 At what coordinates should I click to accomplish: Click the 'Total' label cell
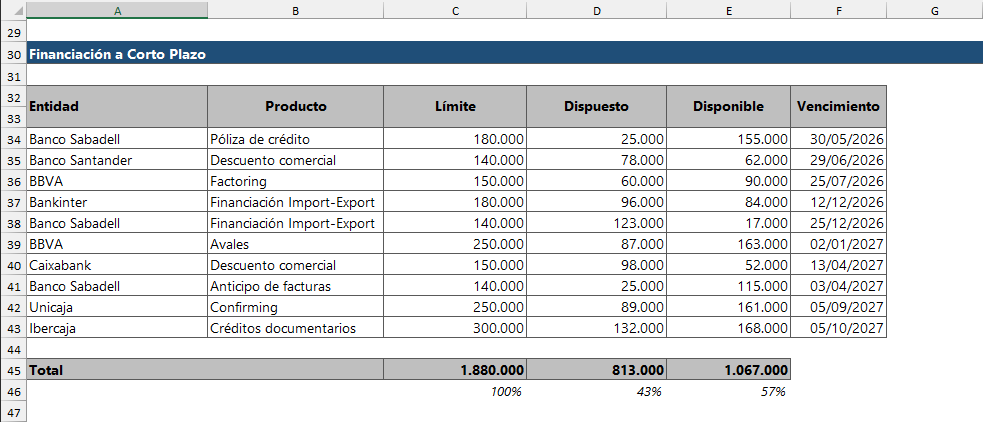point(118,370)
